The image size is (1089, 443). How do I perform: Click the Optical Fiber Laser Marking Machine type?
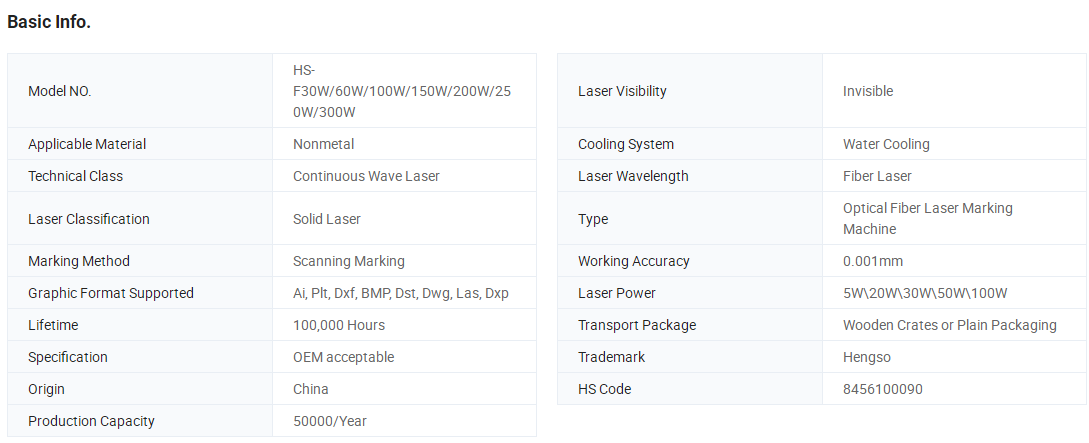point(928,219)
